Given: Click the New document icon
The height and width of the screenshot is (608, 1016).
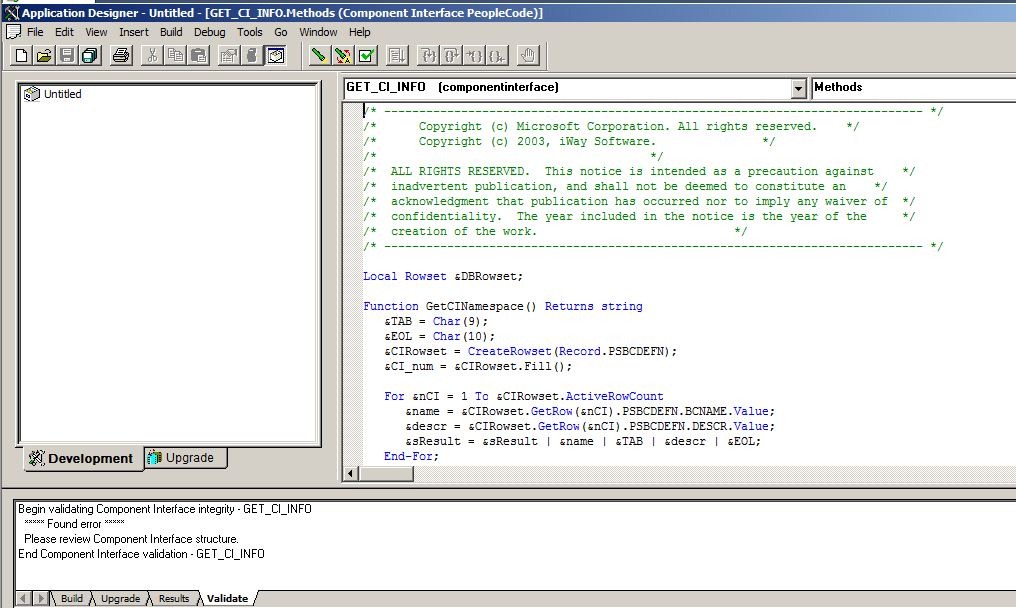Looking at the screenshot, I should (x=21, y=56).
